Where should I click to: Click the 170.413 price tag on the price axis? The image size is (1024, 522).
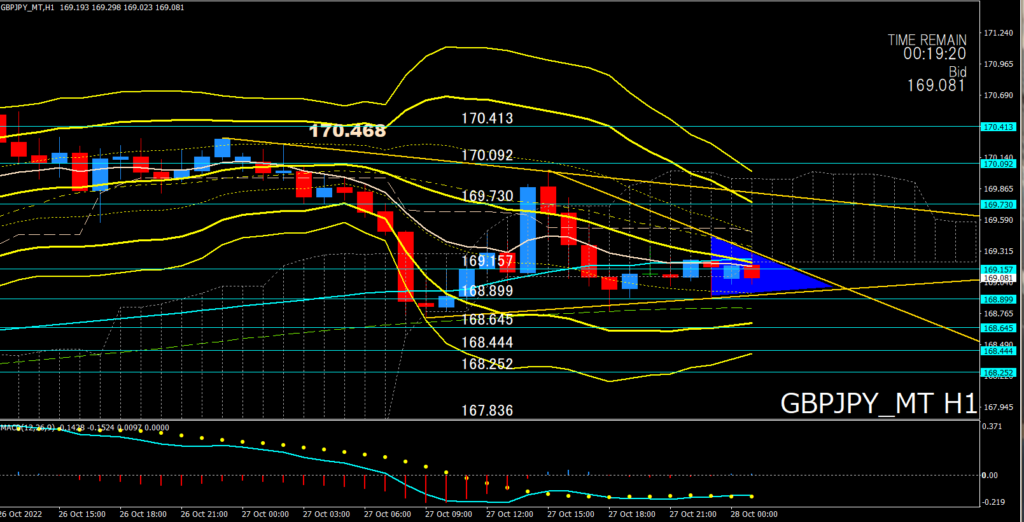[998, 127]
